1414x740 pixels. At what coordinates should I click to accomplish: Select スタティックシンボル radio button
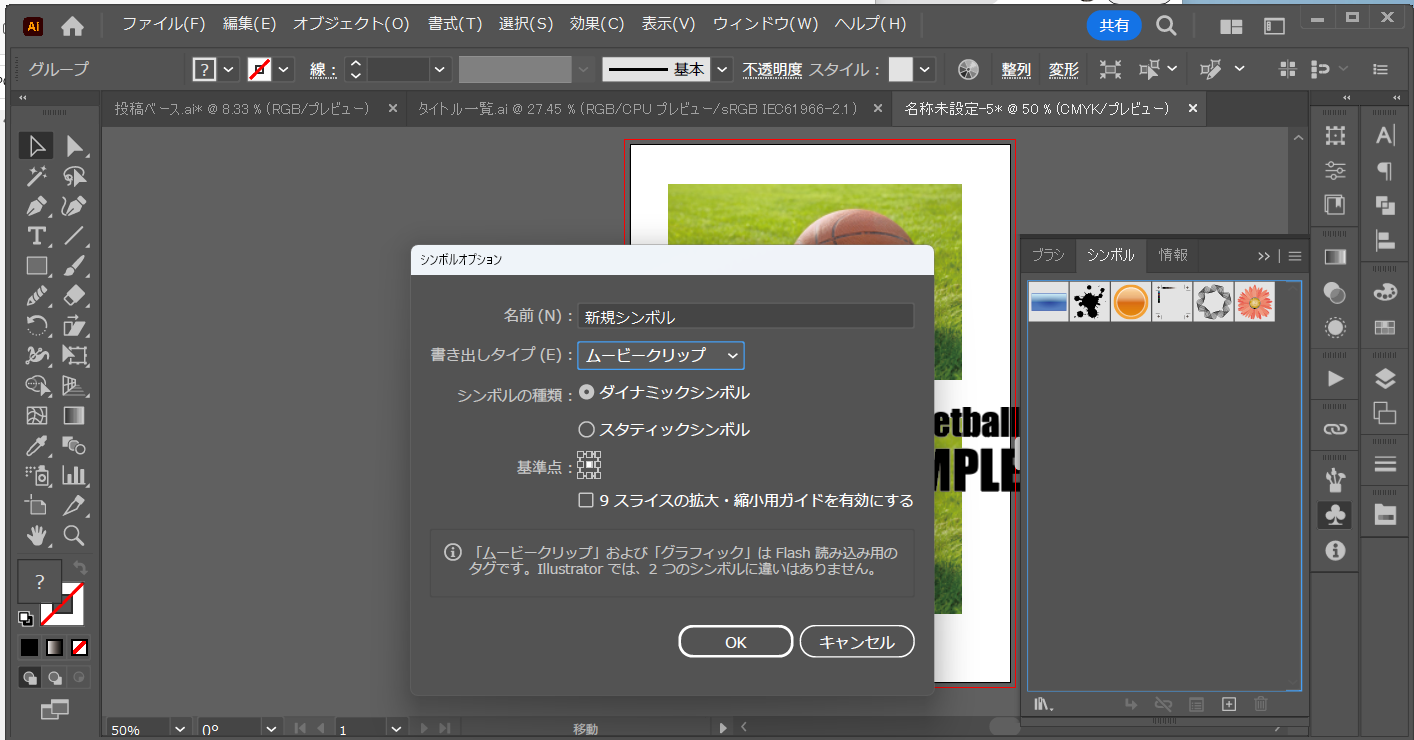coord(587,430)
